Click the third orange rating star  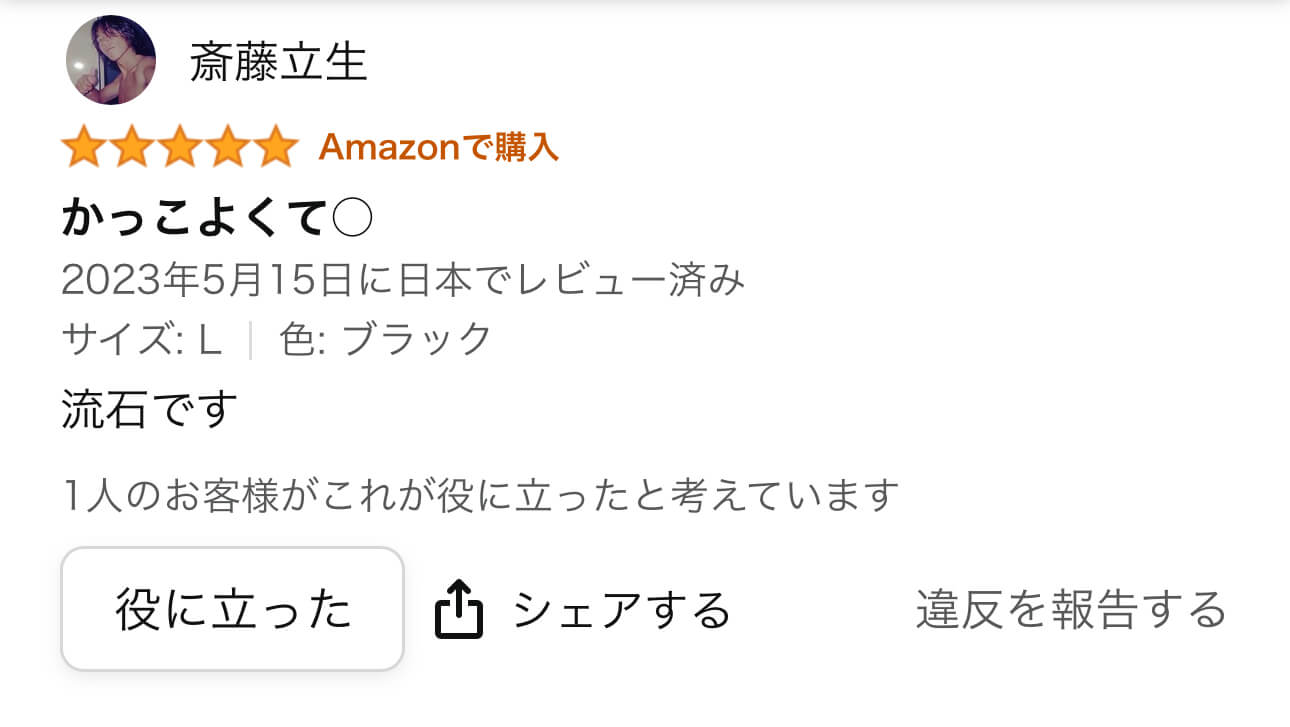(x=180, y=148)
